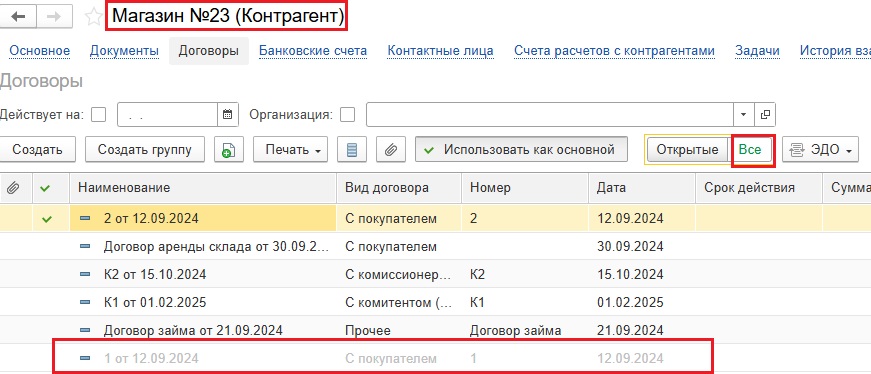Add Магазин №23 to favorites star
871x374 pixels.
pyautogui.click(x=93, y=17)
